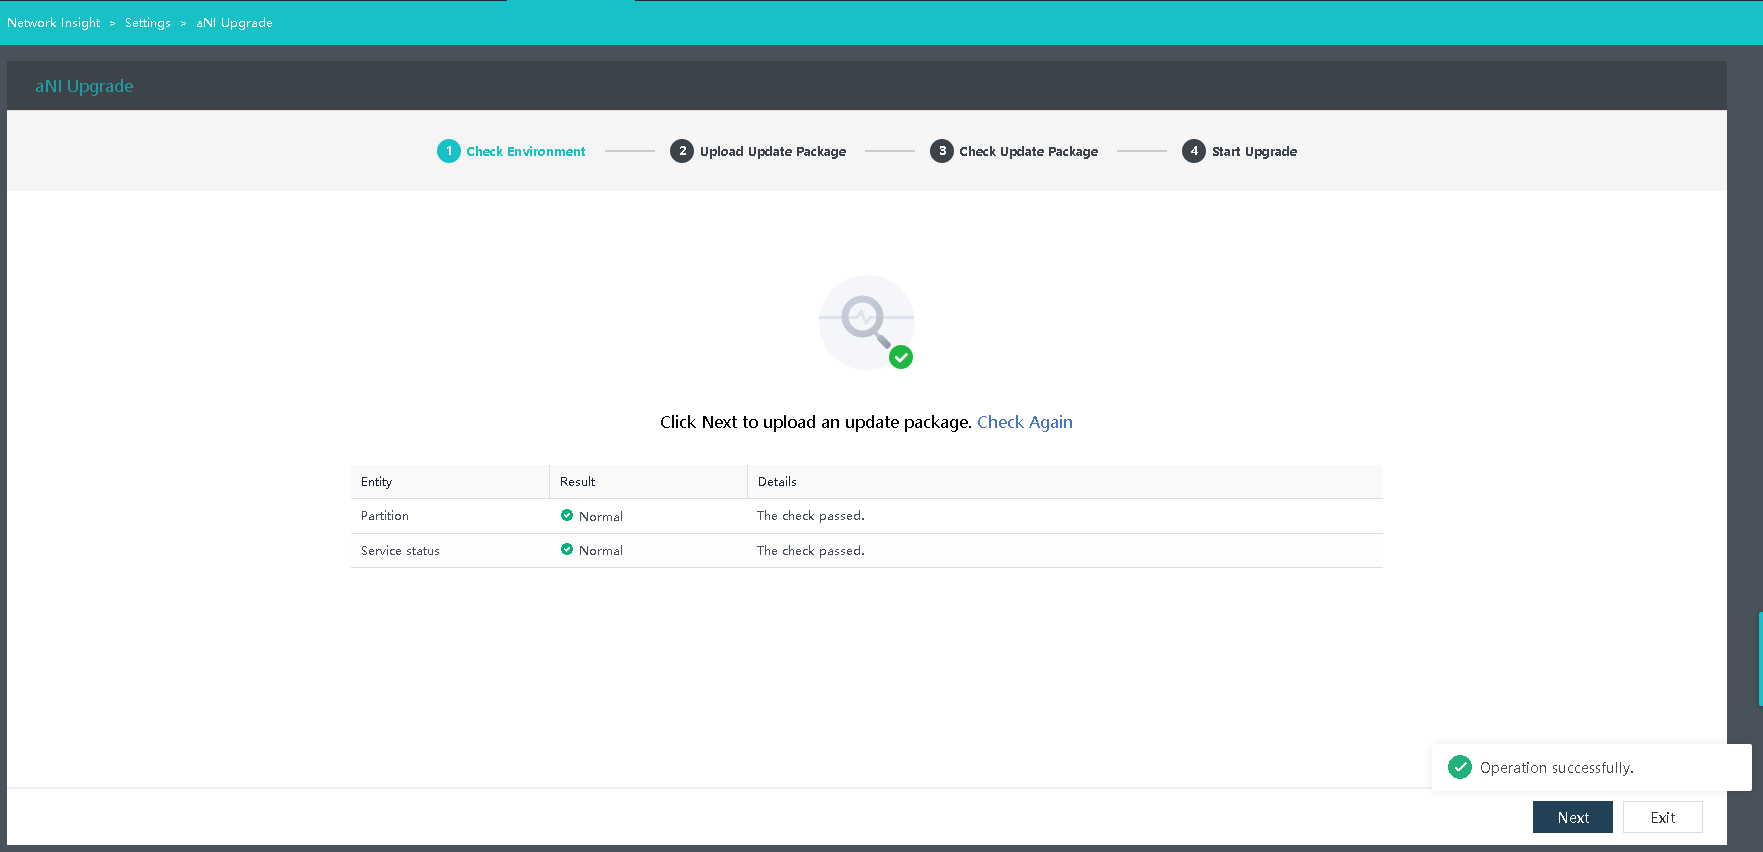The image size is (1763, 852).
Task: Click the Exit button
Action: pos(1662,817)
